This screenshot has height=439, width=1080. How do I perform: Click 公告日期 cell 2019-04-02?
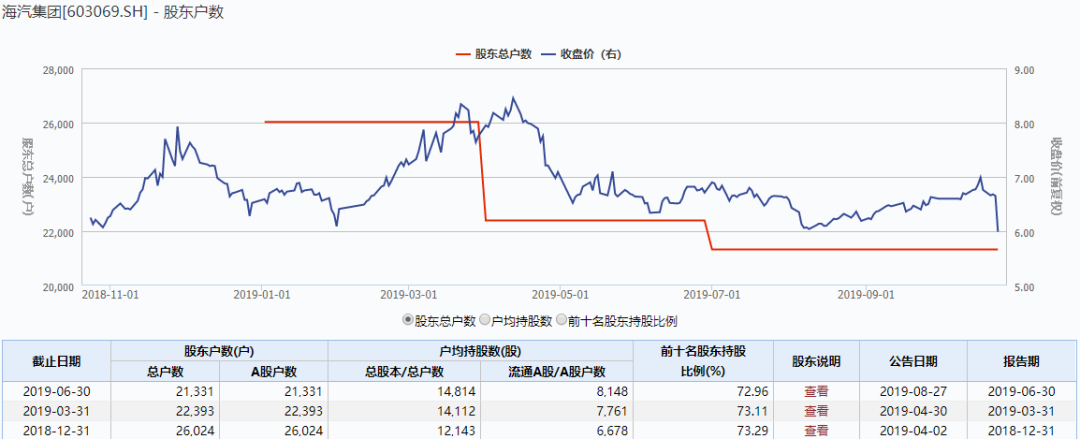(x=913, y=431)
